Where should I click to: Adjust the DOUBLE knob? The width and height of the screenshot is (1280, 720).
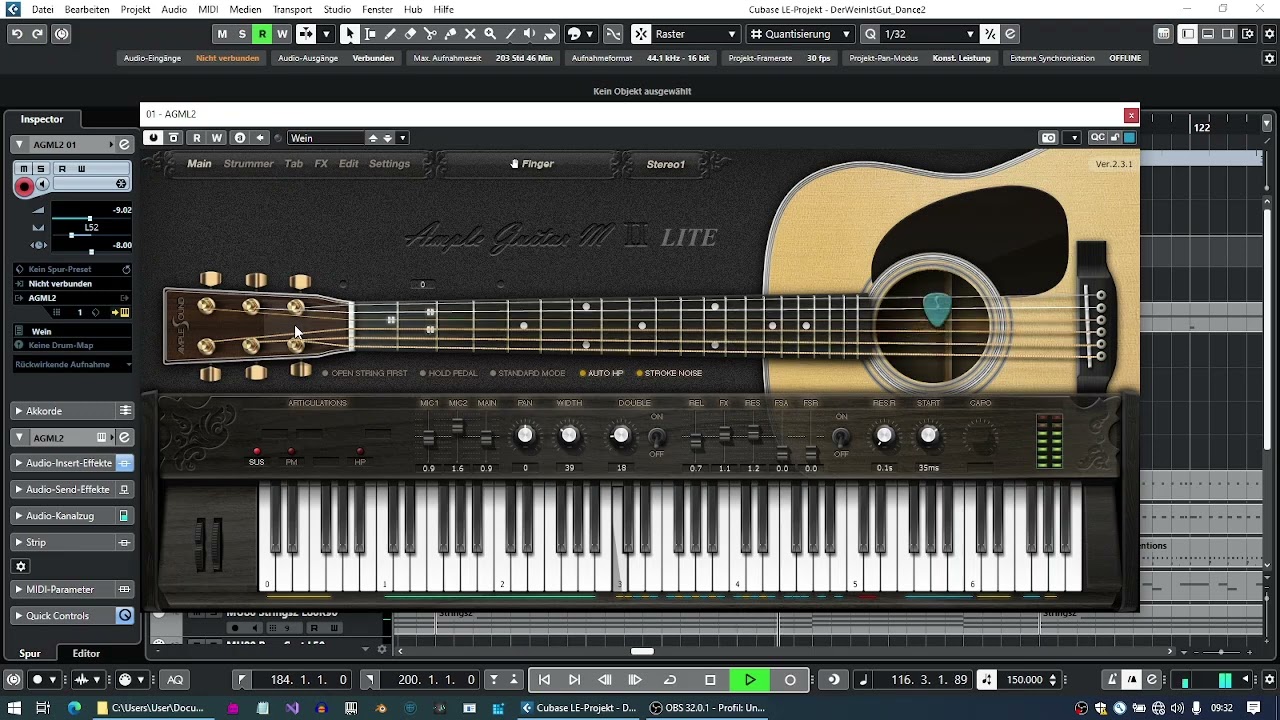point(621,435)
